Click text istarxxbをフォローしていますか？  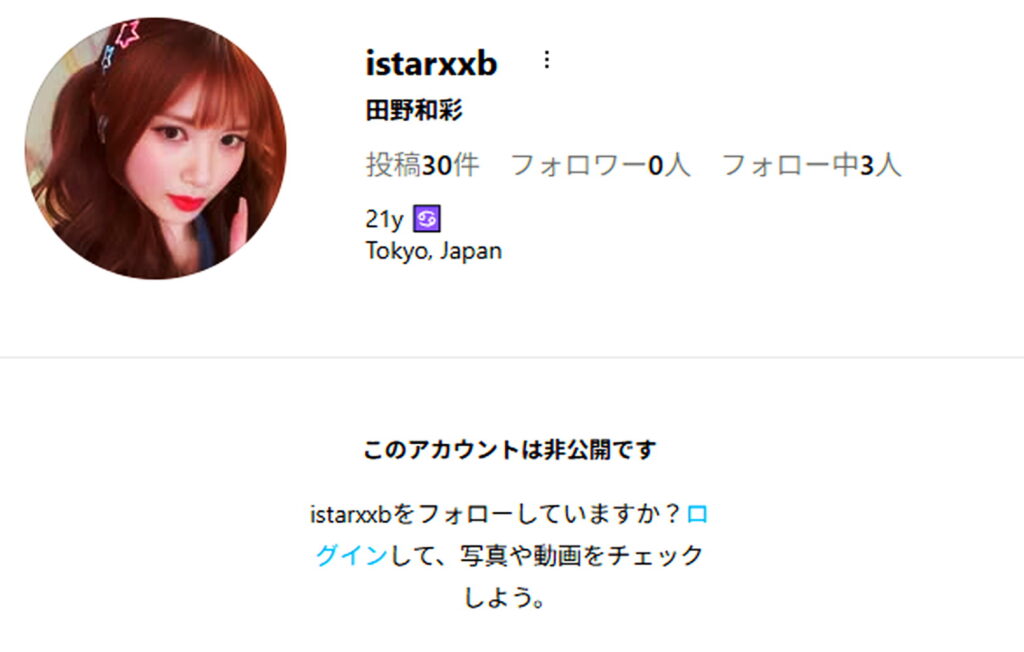(x=497, y=514)
